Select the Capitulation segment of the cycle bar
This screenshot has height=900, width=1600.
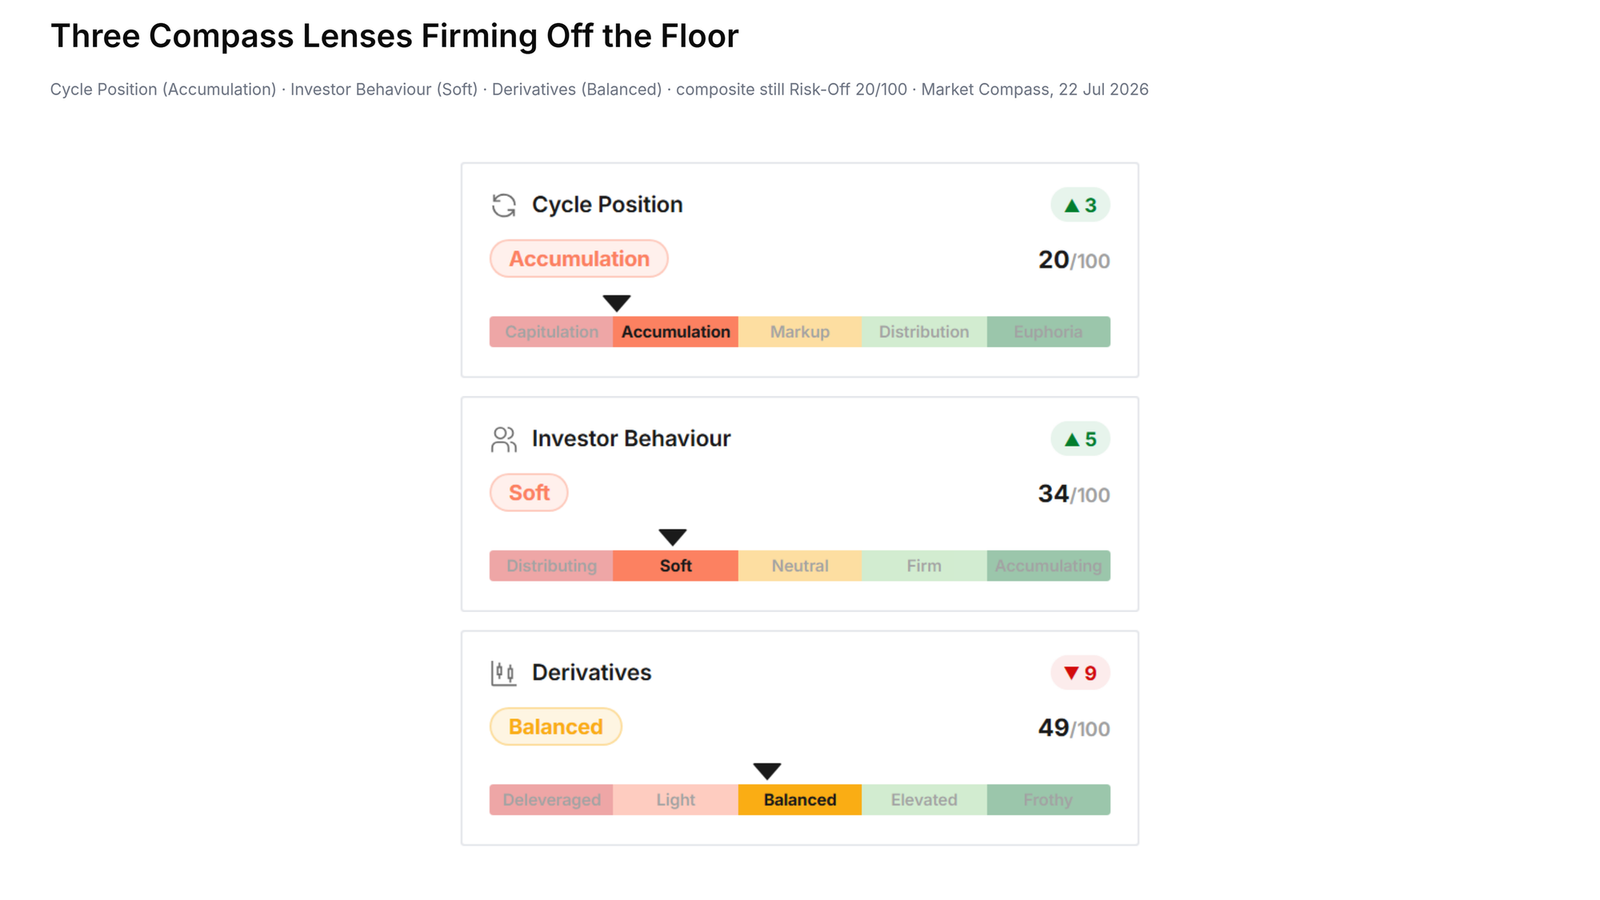[551, 332]
